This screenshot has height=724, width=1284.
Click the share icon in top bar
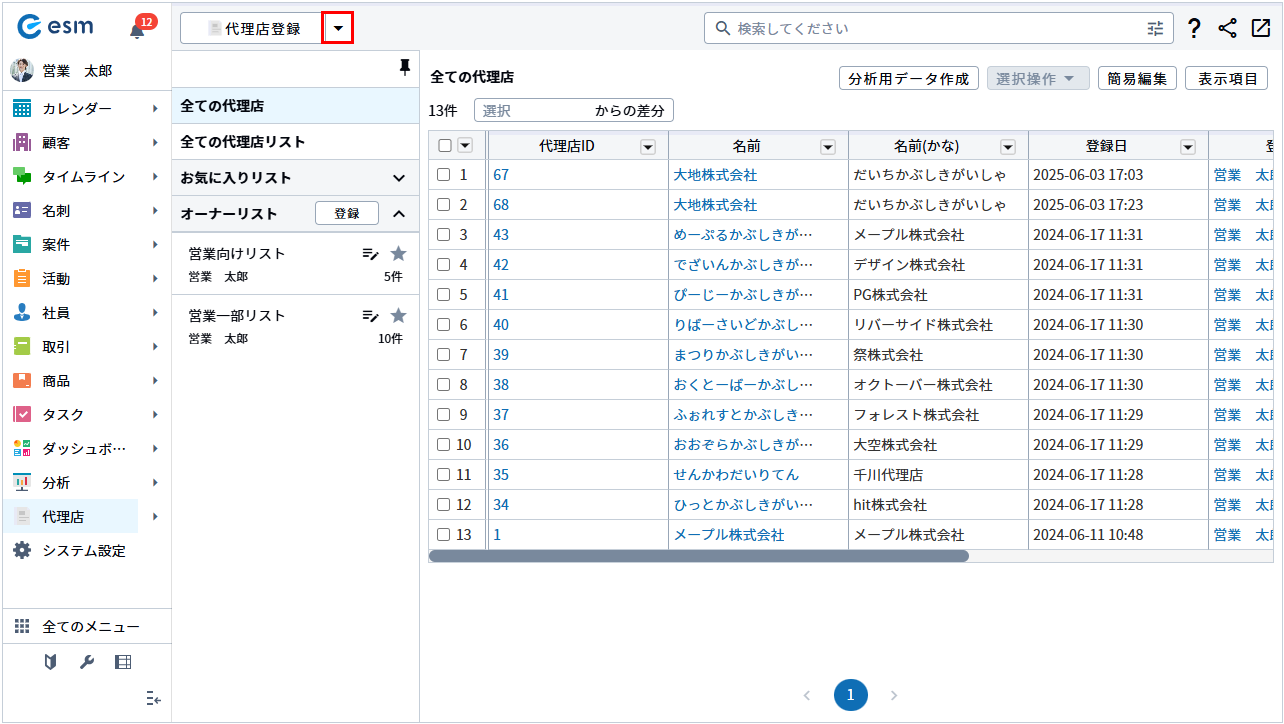pos(1227,29)
